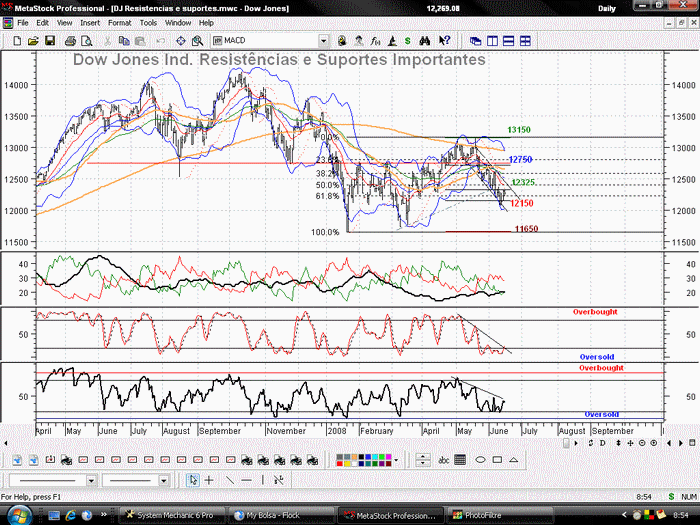Click the chart horizontal scrollbar thumb
The image size is (700, 525).
click(567, 443)
